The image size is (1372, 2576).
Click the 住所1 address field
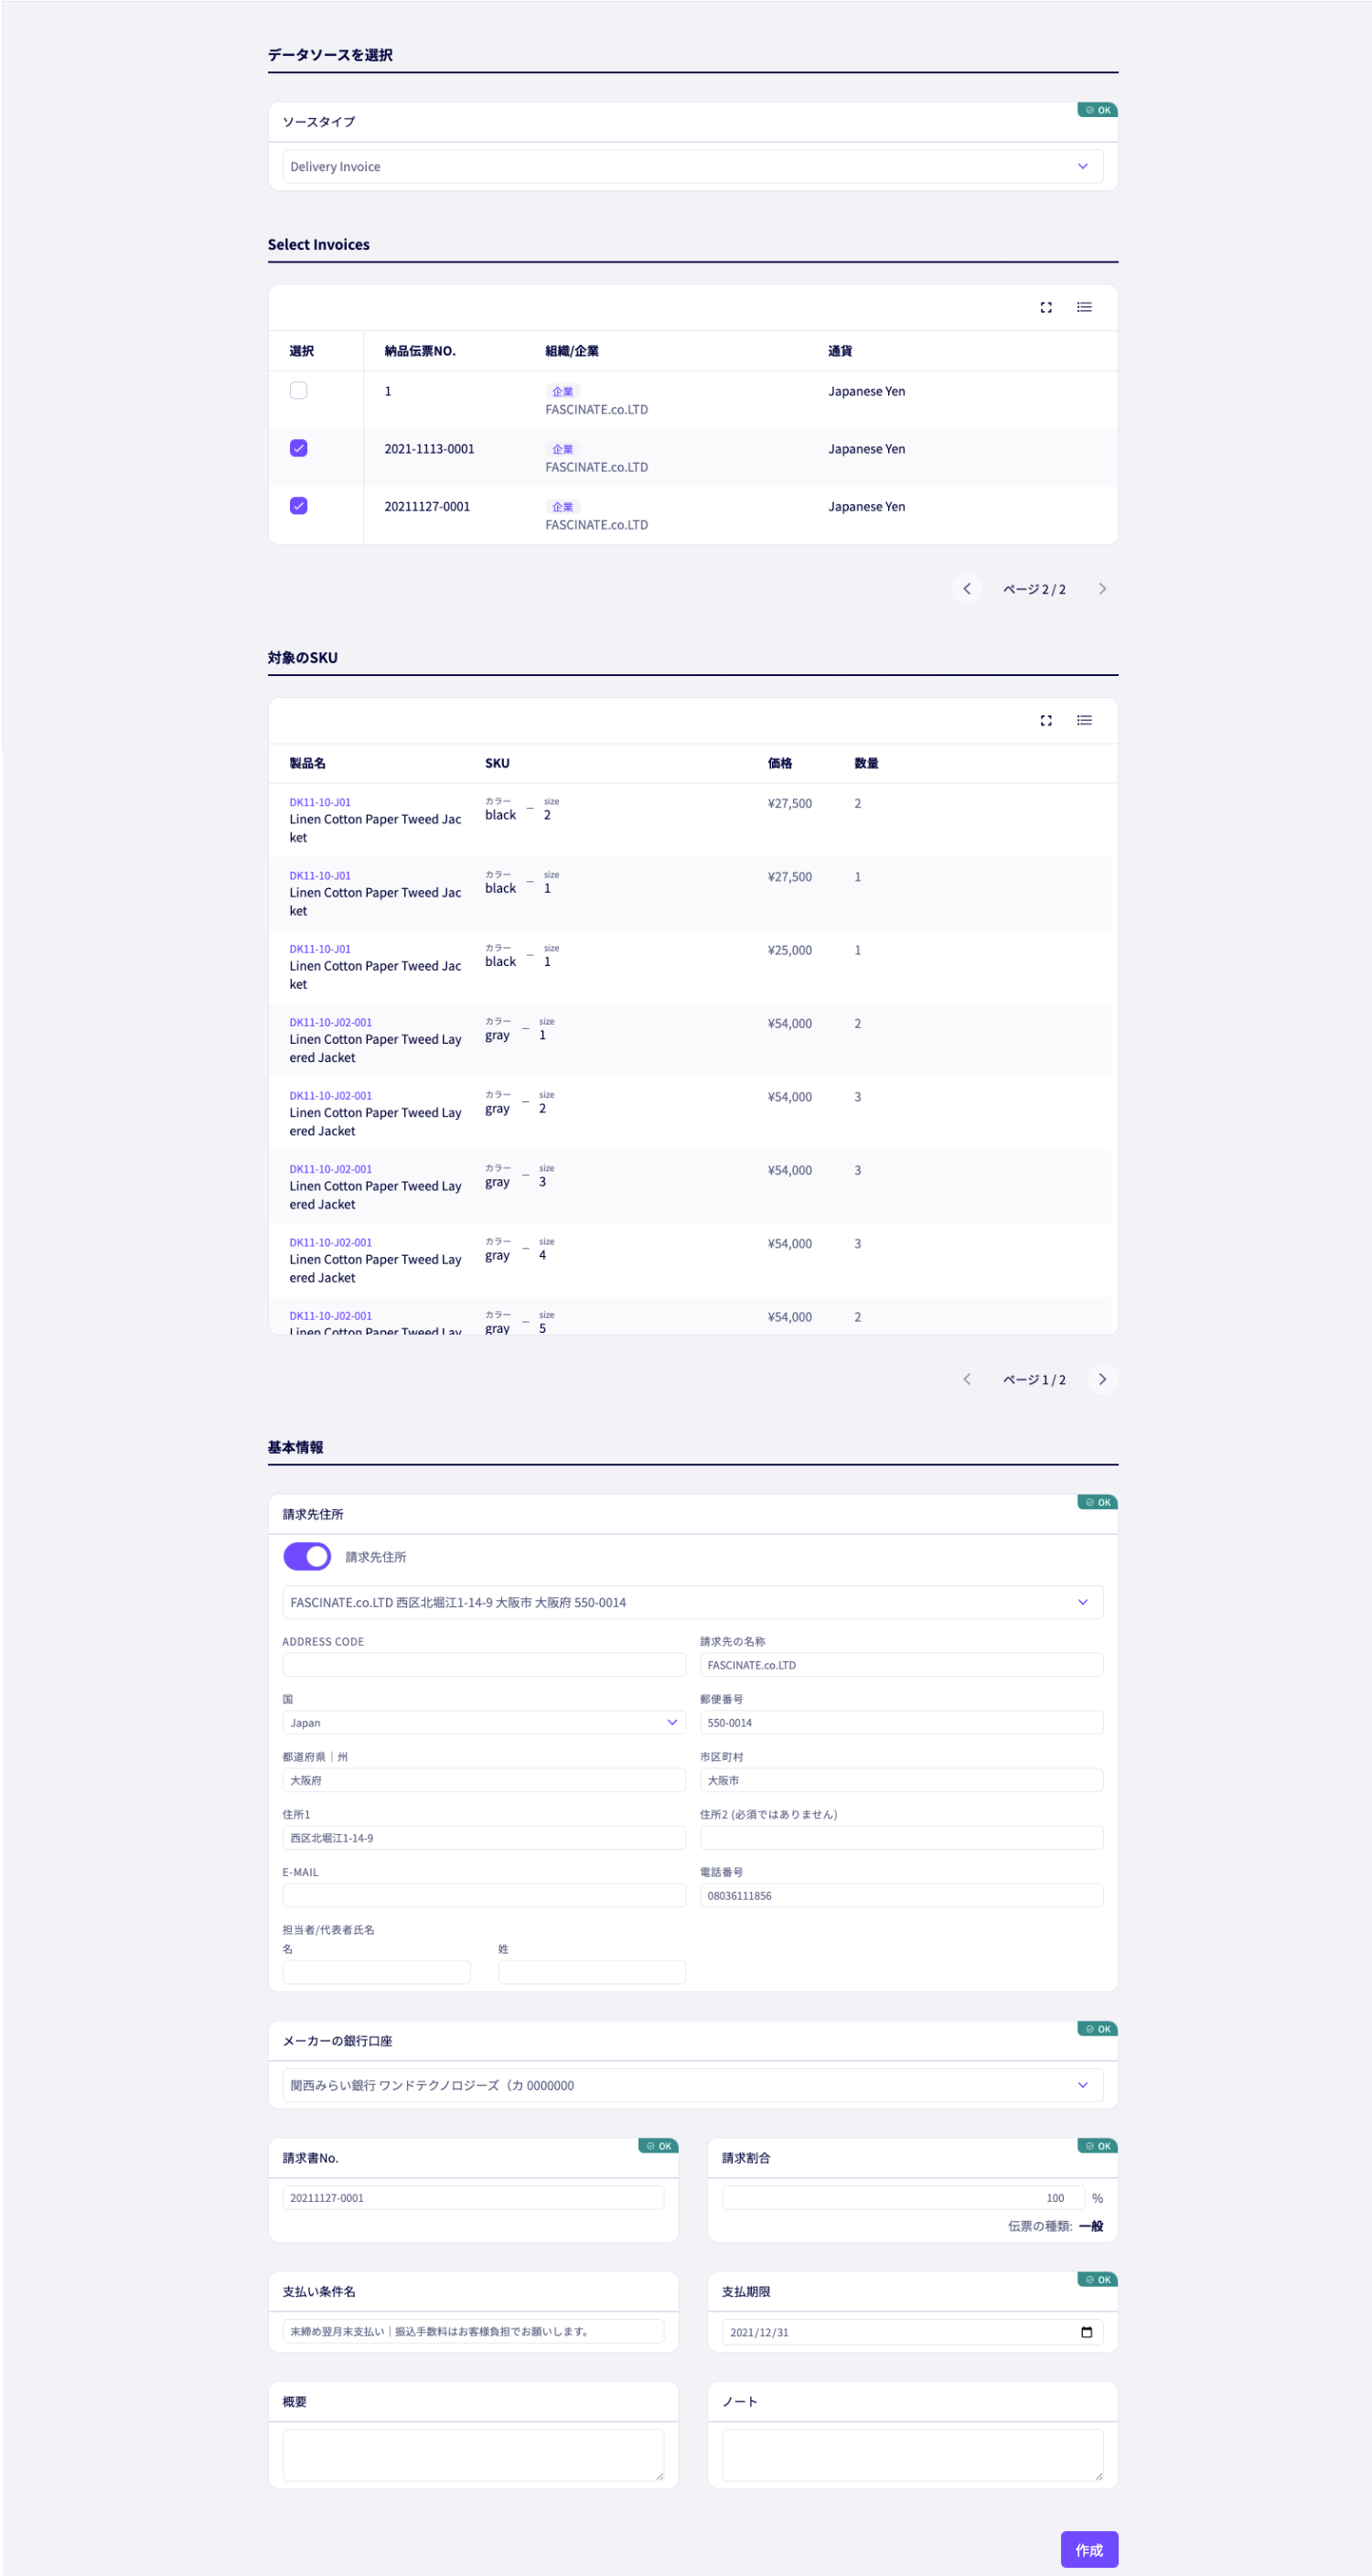[484, 1838]
